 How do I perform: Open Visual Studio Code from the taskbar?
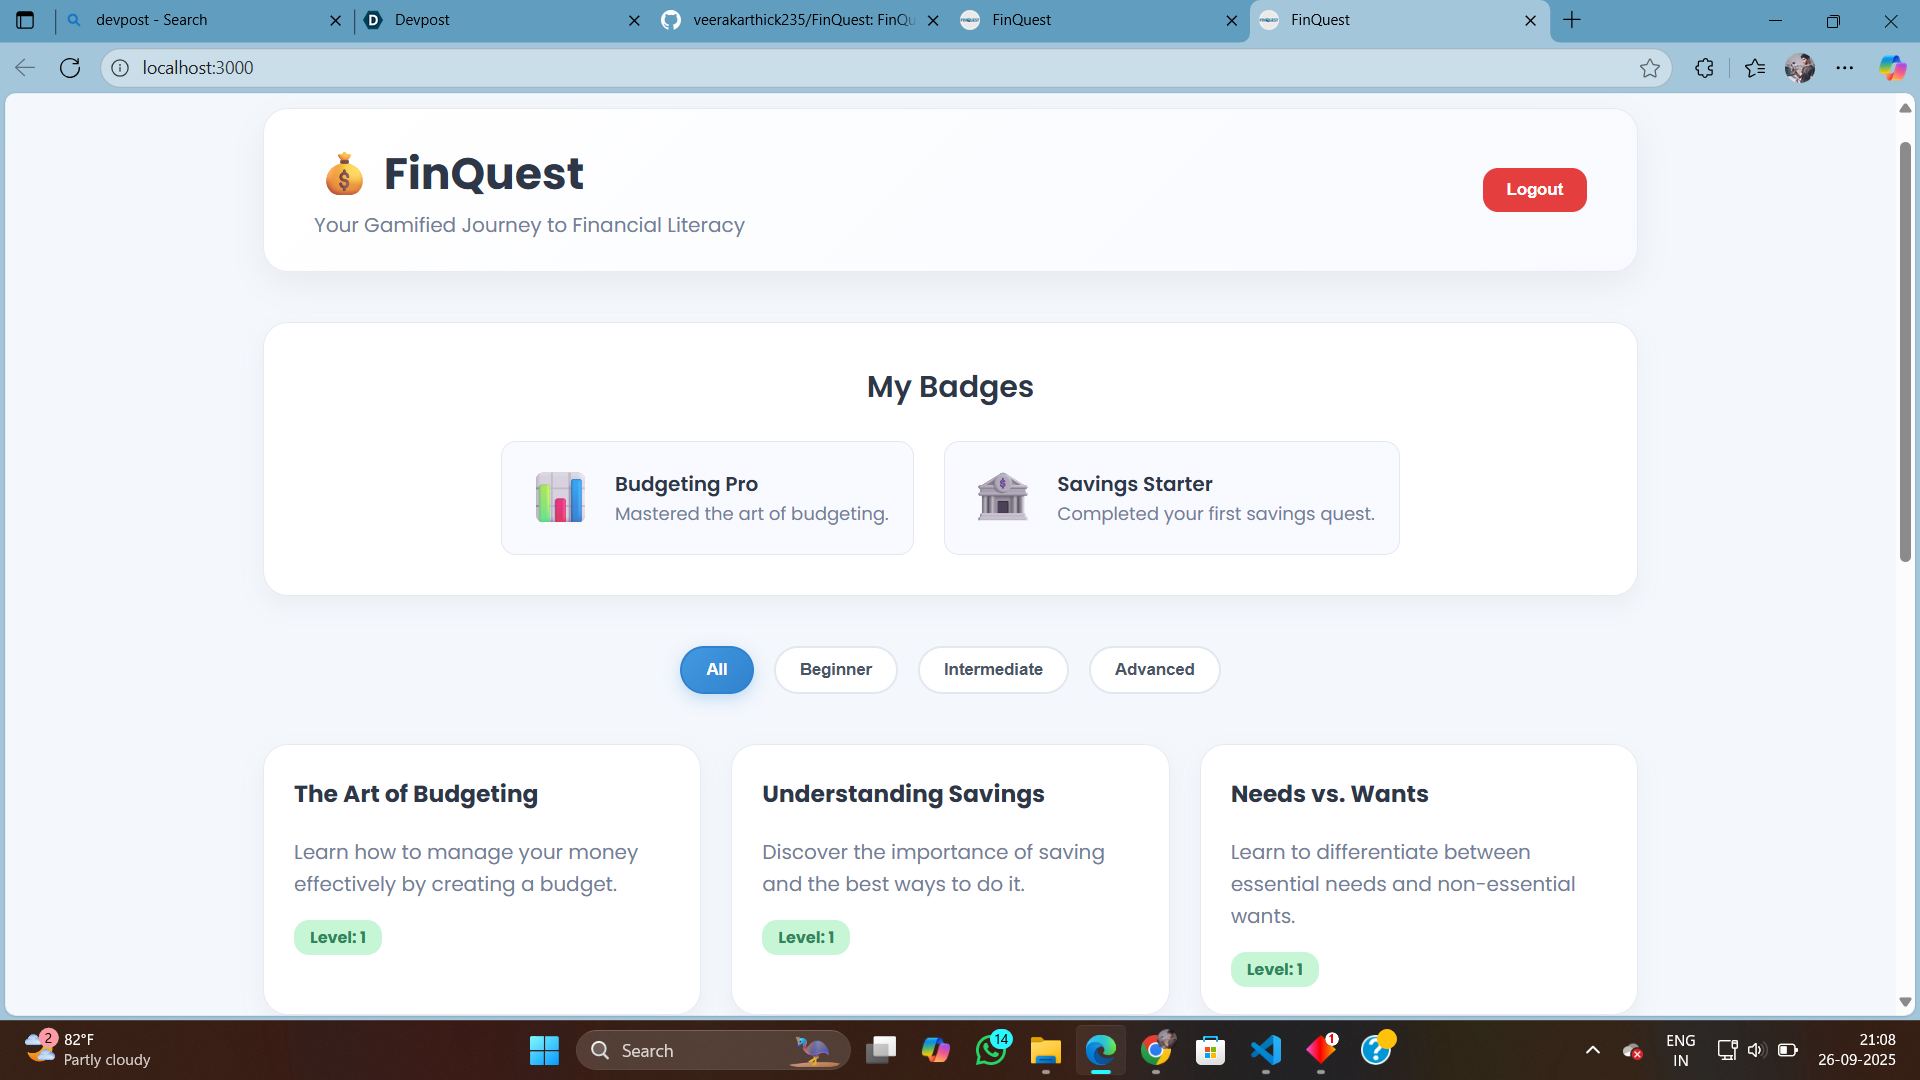coord(1265,1050)
